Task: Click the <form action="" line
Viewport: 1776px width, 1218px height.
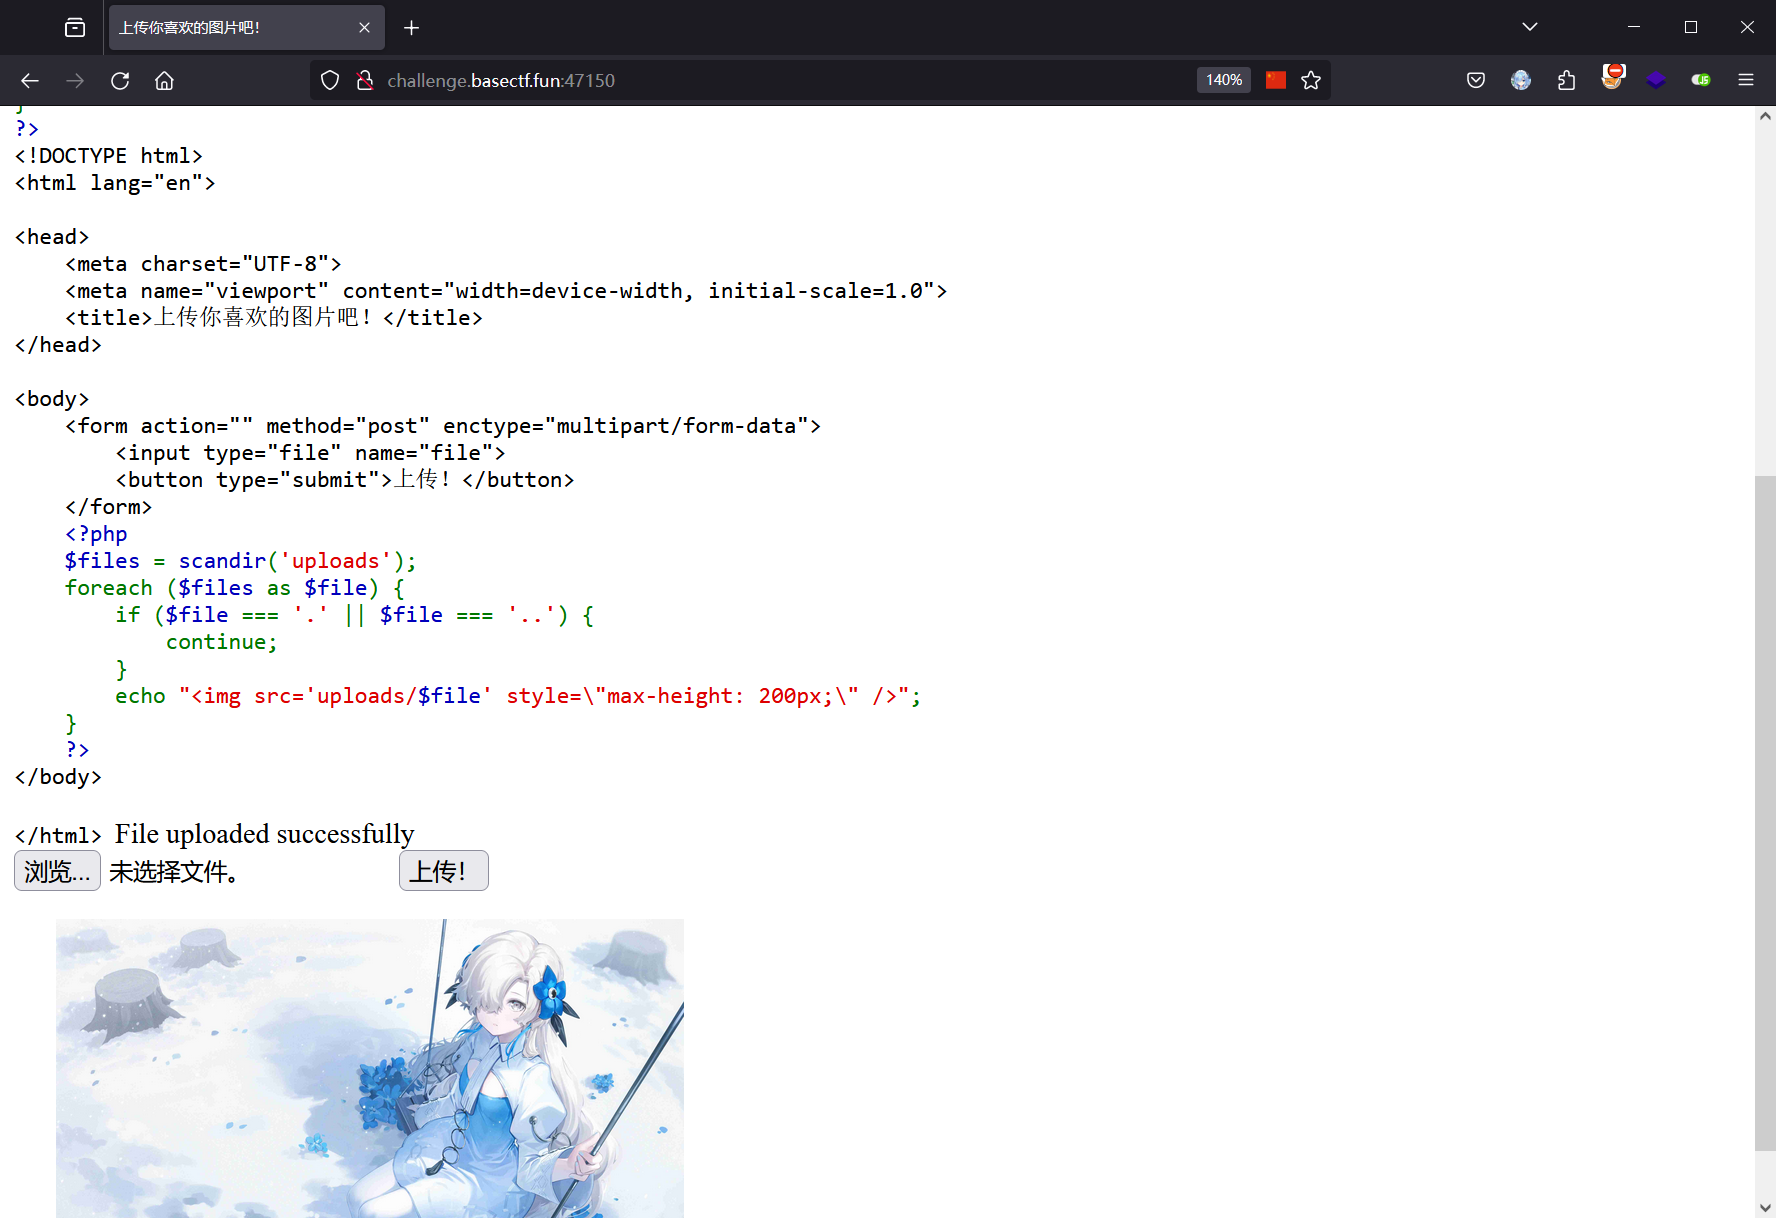Action: (x=443, y=426)
